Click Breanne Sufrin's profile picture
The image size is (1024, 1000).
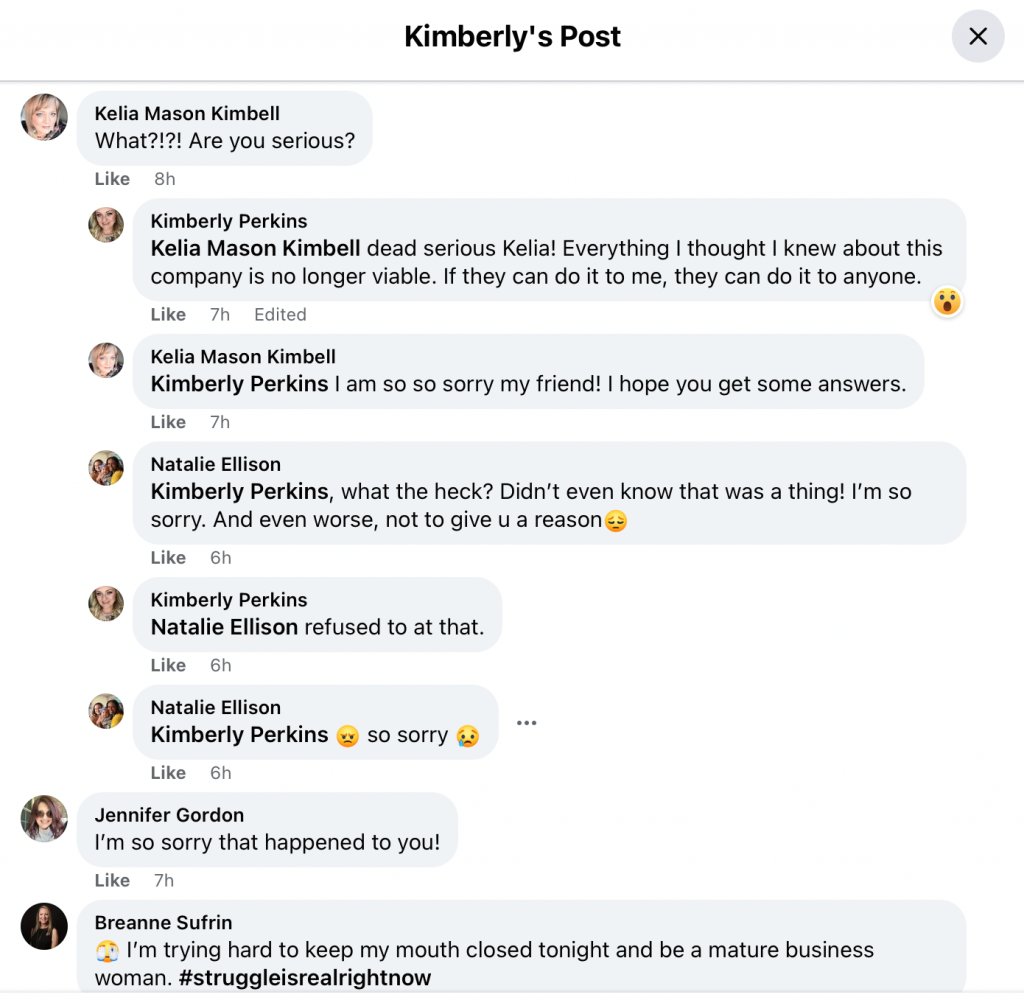pyautogui.click(x=43, y=926)
